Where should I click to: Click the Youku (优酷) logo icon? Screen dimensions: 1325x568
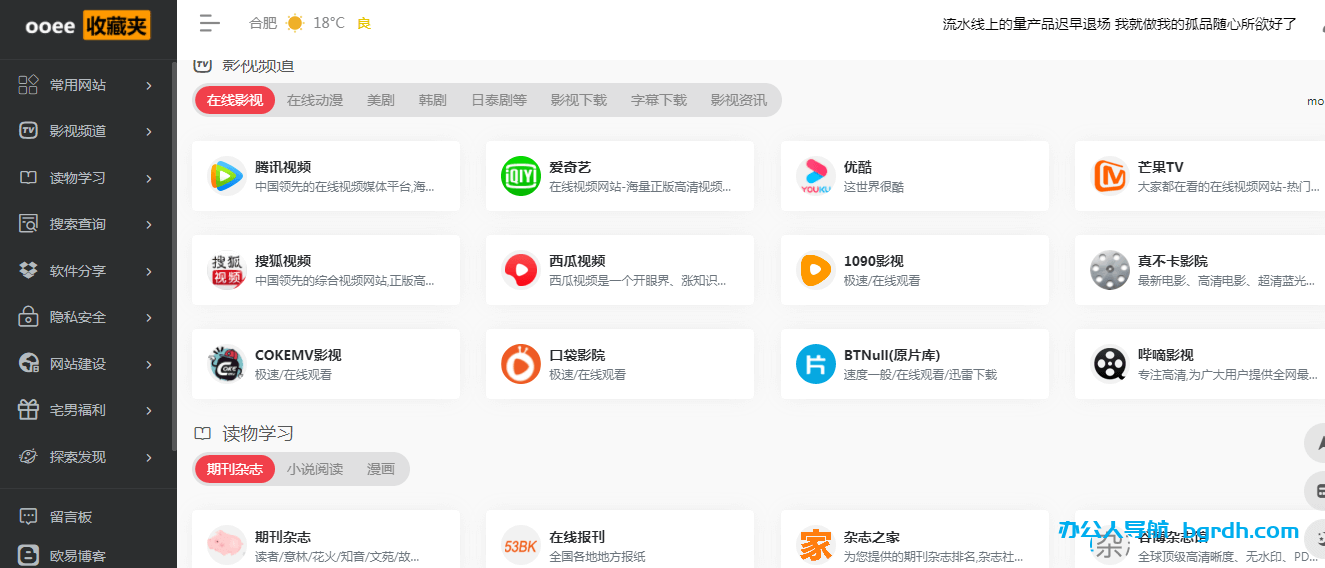pos(816,176)
